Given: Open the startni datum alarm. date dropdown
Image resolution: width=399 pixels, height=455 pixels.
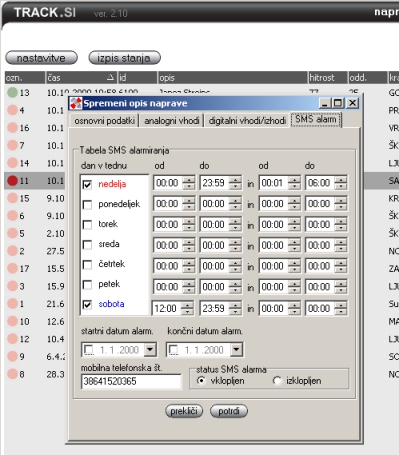Looking at the screenshot, I should [x=150, y=350].
